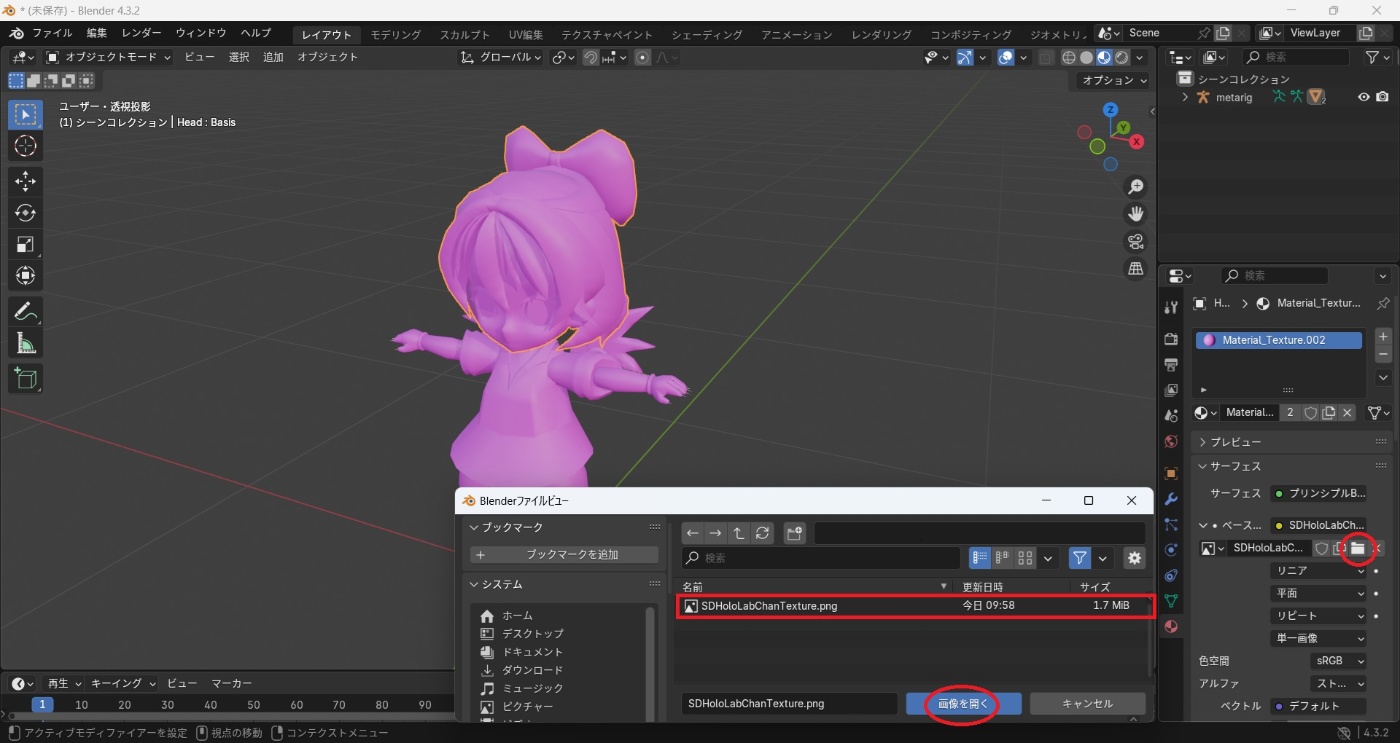Switch to the Shading workspace tab
The image size is (1400, 743).
[x=707, y=34]
